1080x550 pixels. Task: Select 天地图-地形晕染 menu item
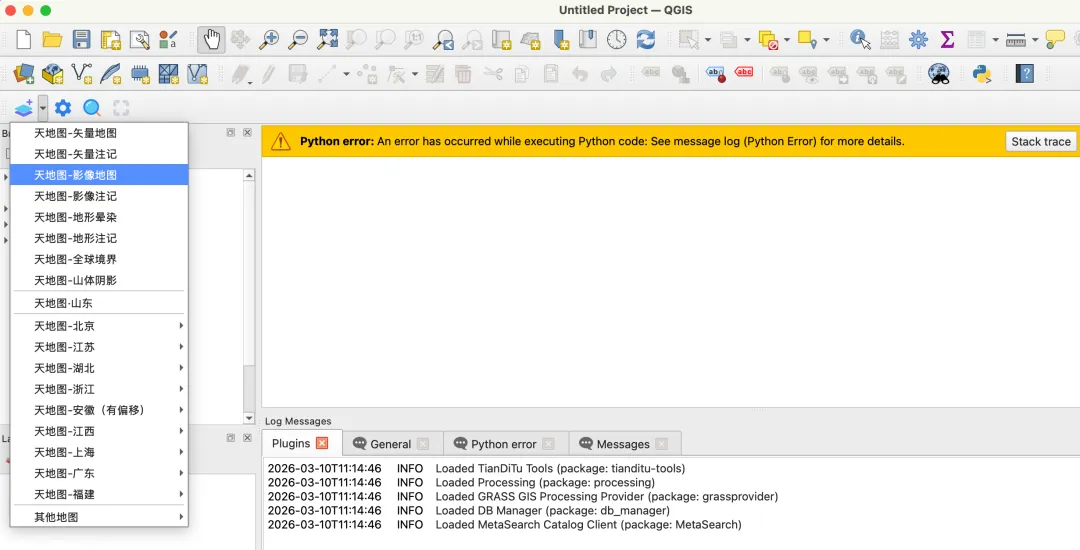click(x=99, y=217)
